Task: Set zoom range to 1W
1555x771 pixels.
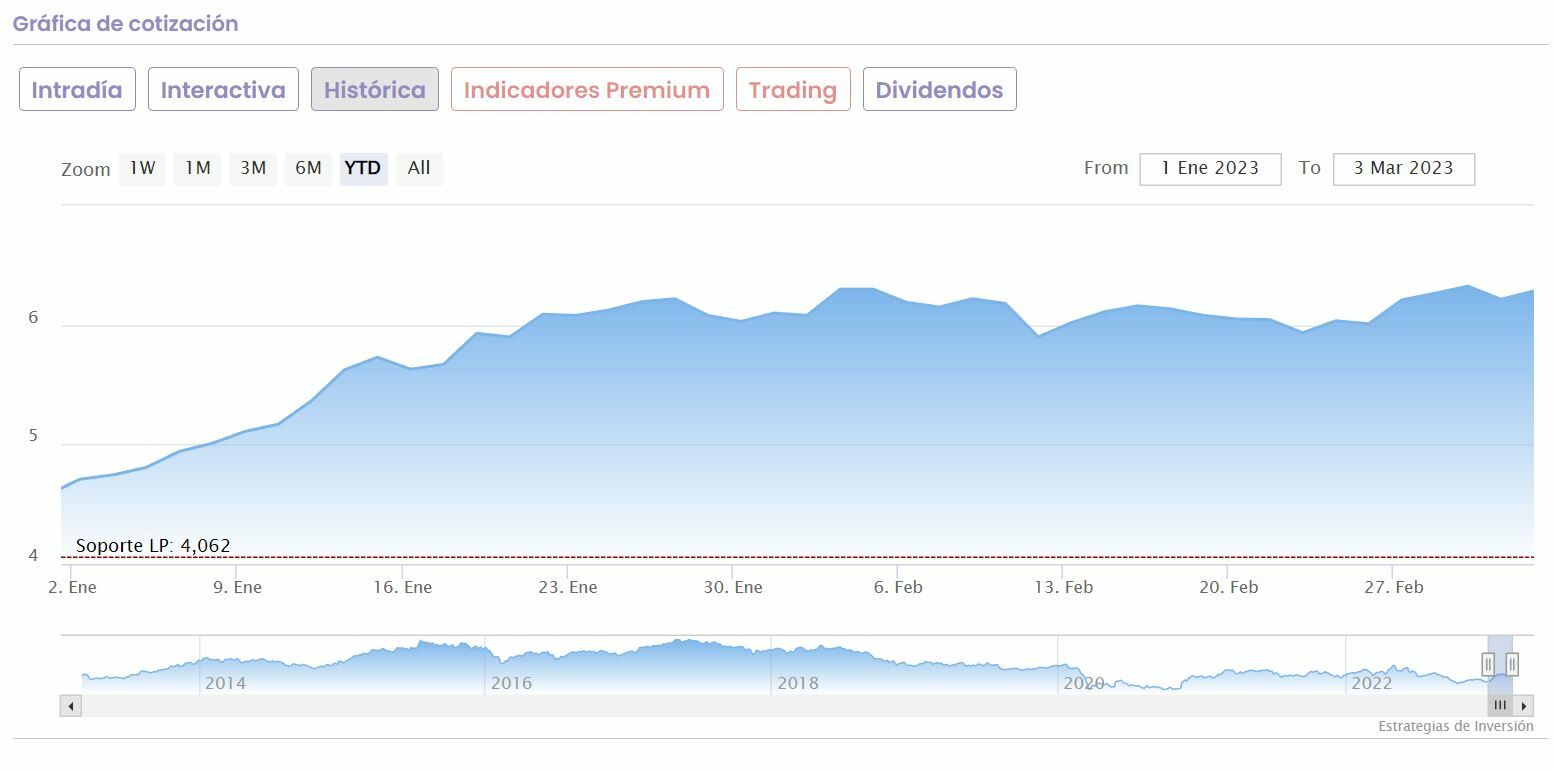Action: tap(142, 168)
